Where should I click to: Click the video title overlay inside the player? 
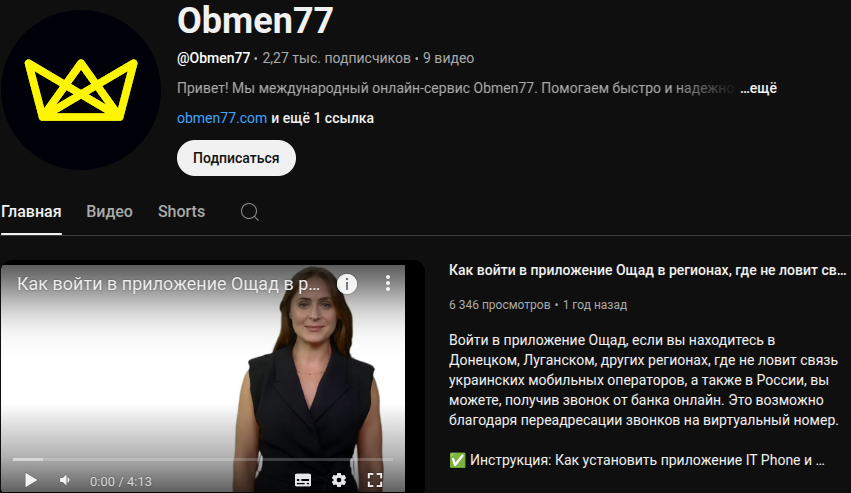tap(168, 284)
